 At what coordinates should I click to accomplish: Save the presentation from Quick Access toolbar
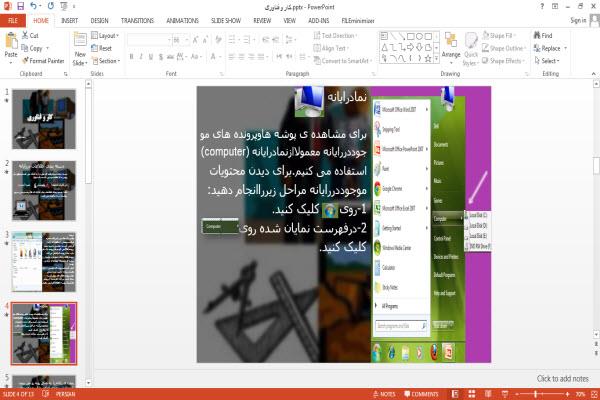click(x=20, y=7)
